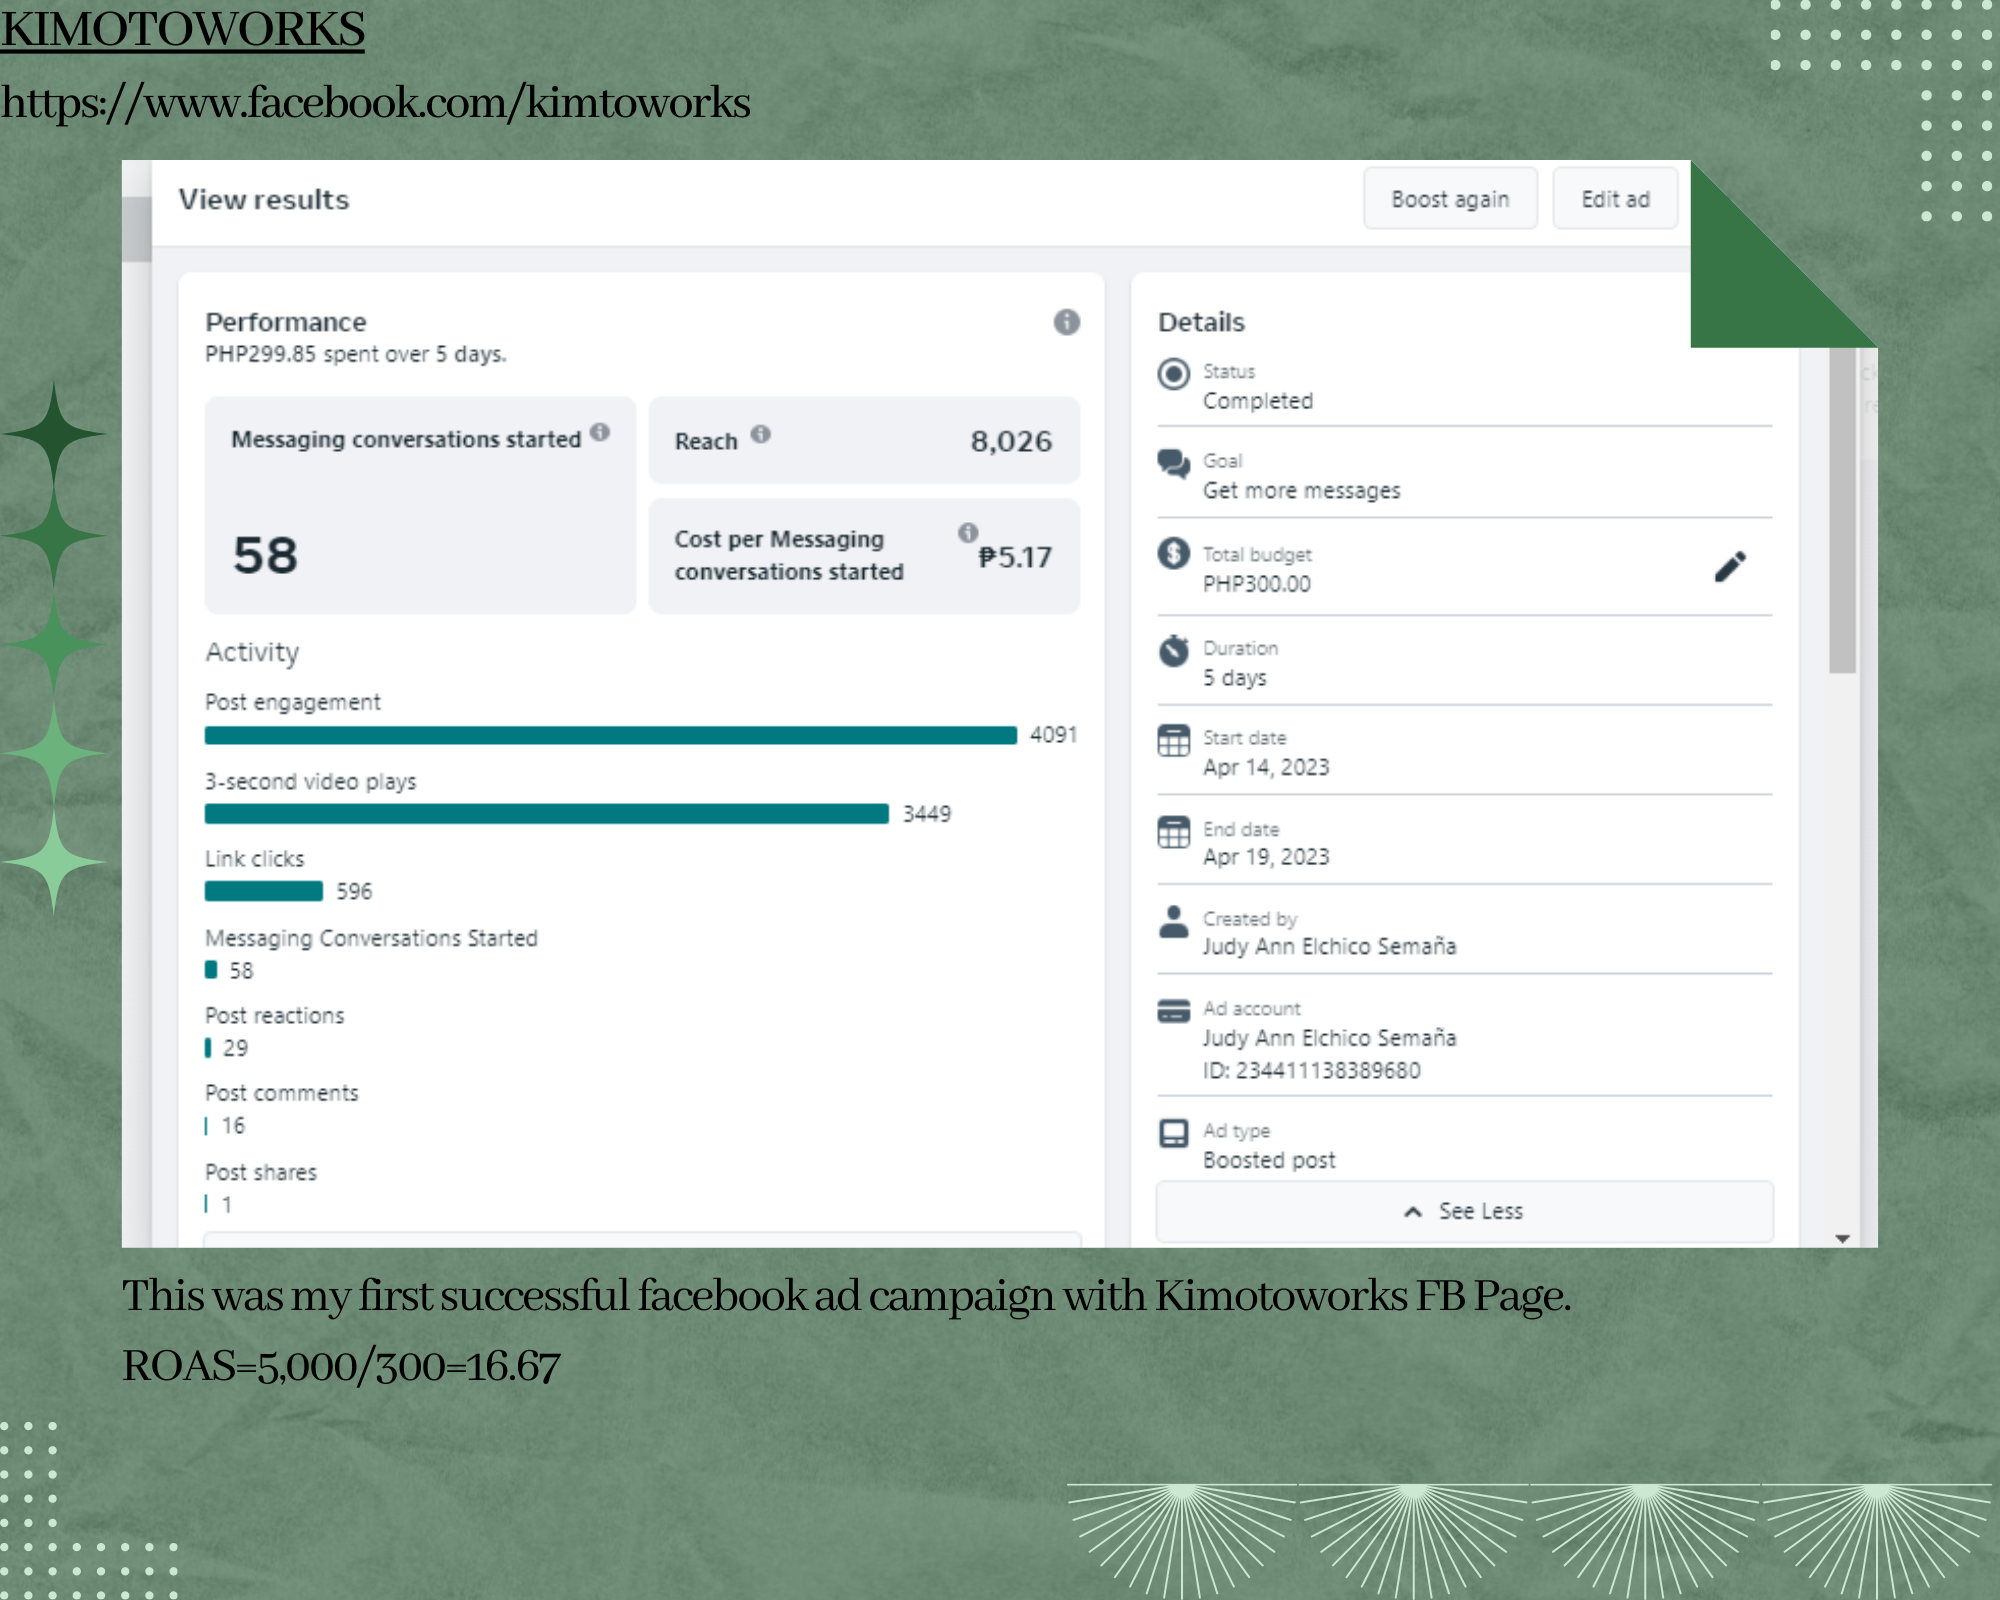Click the Duration stopwatch icon
Viewport: 2000px width, 1600px height.
click(1174, 650)
